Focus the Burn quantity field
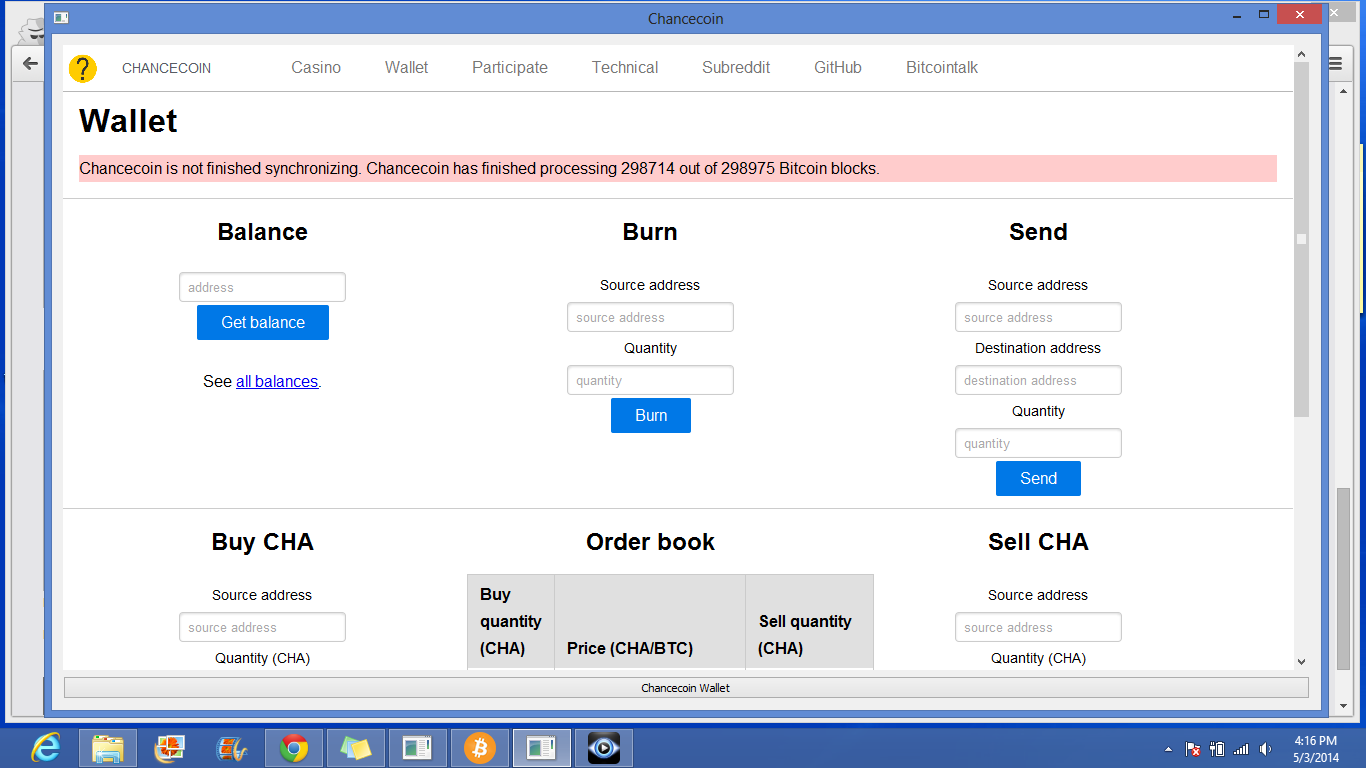Image resolution: width=1366 pixels, height=768 pixels. 650,380
